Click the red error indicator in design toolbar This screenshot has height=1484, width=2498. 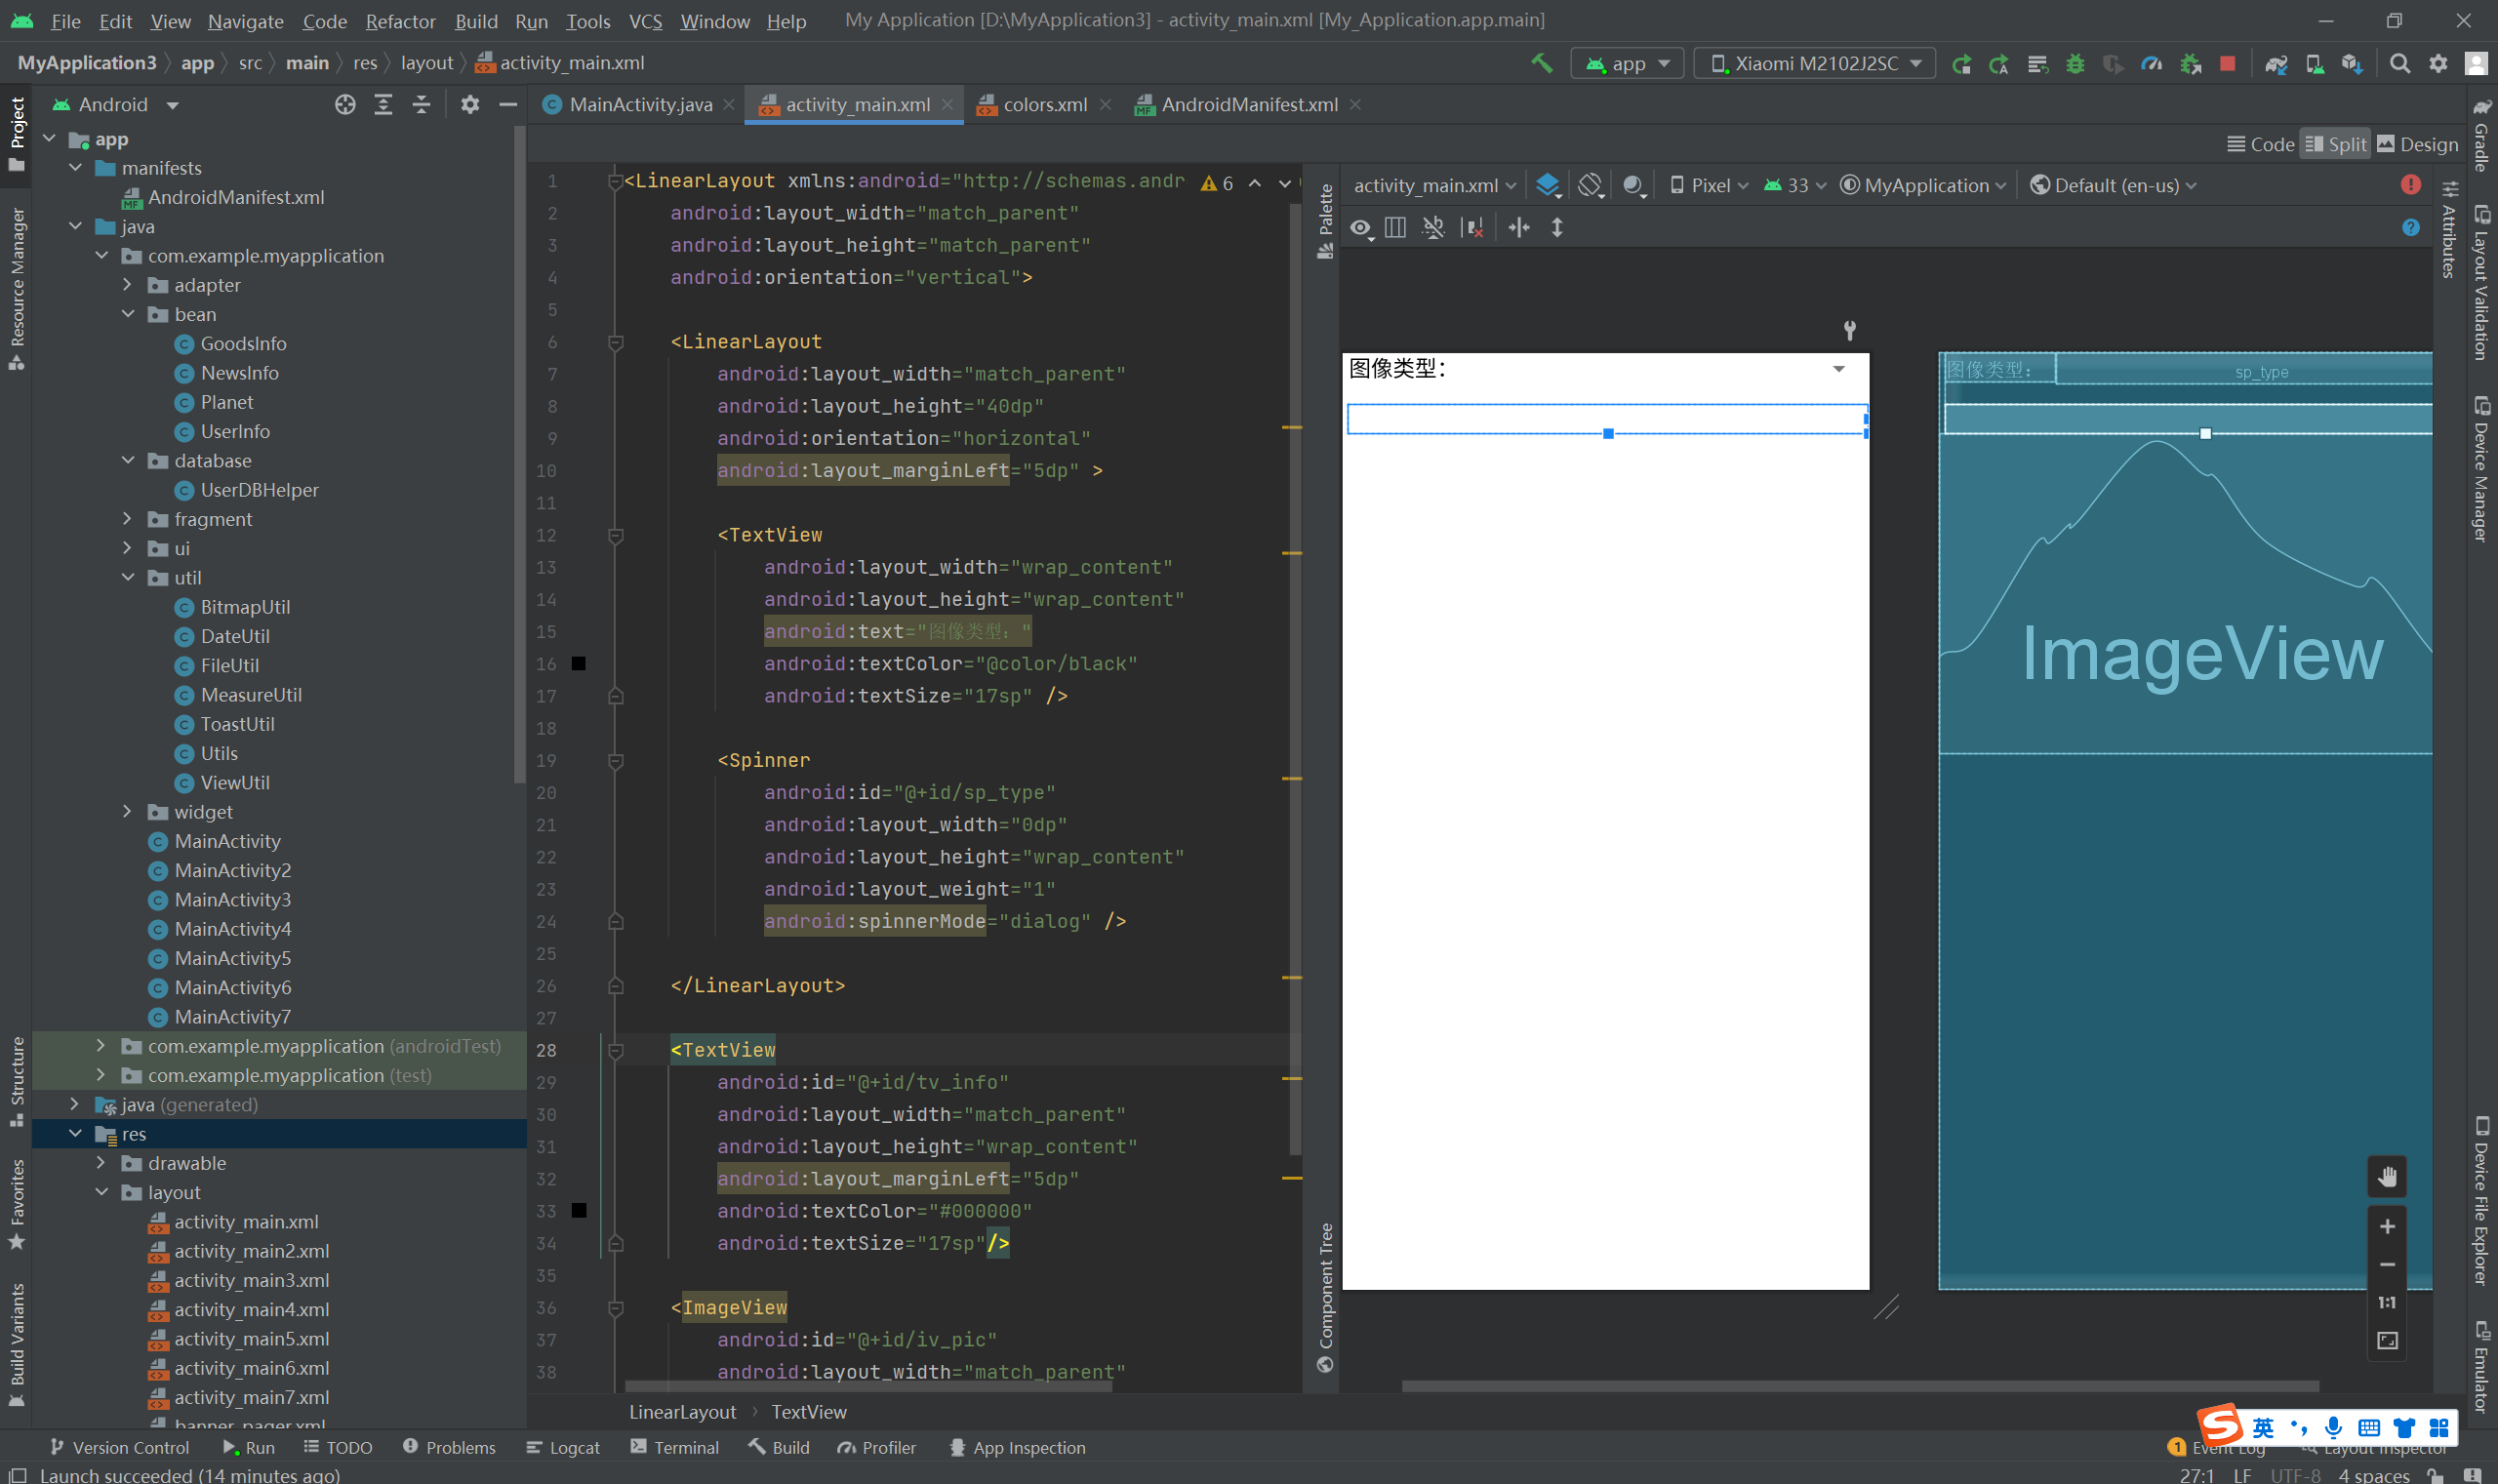point(2410,184)
